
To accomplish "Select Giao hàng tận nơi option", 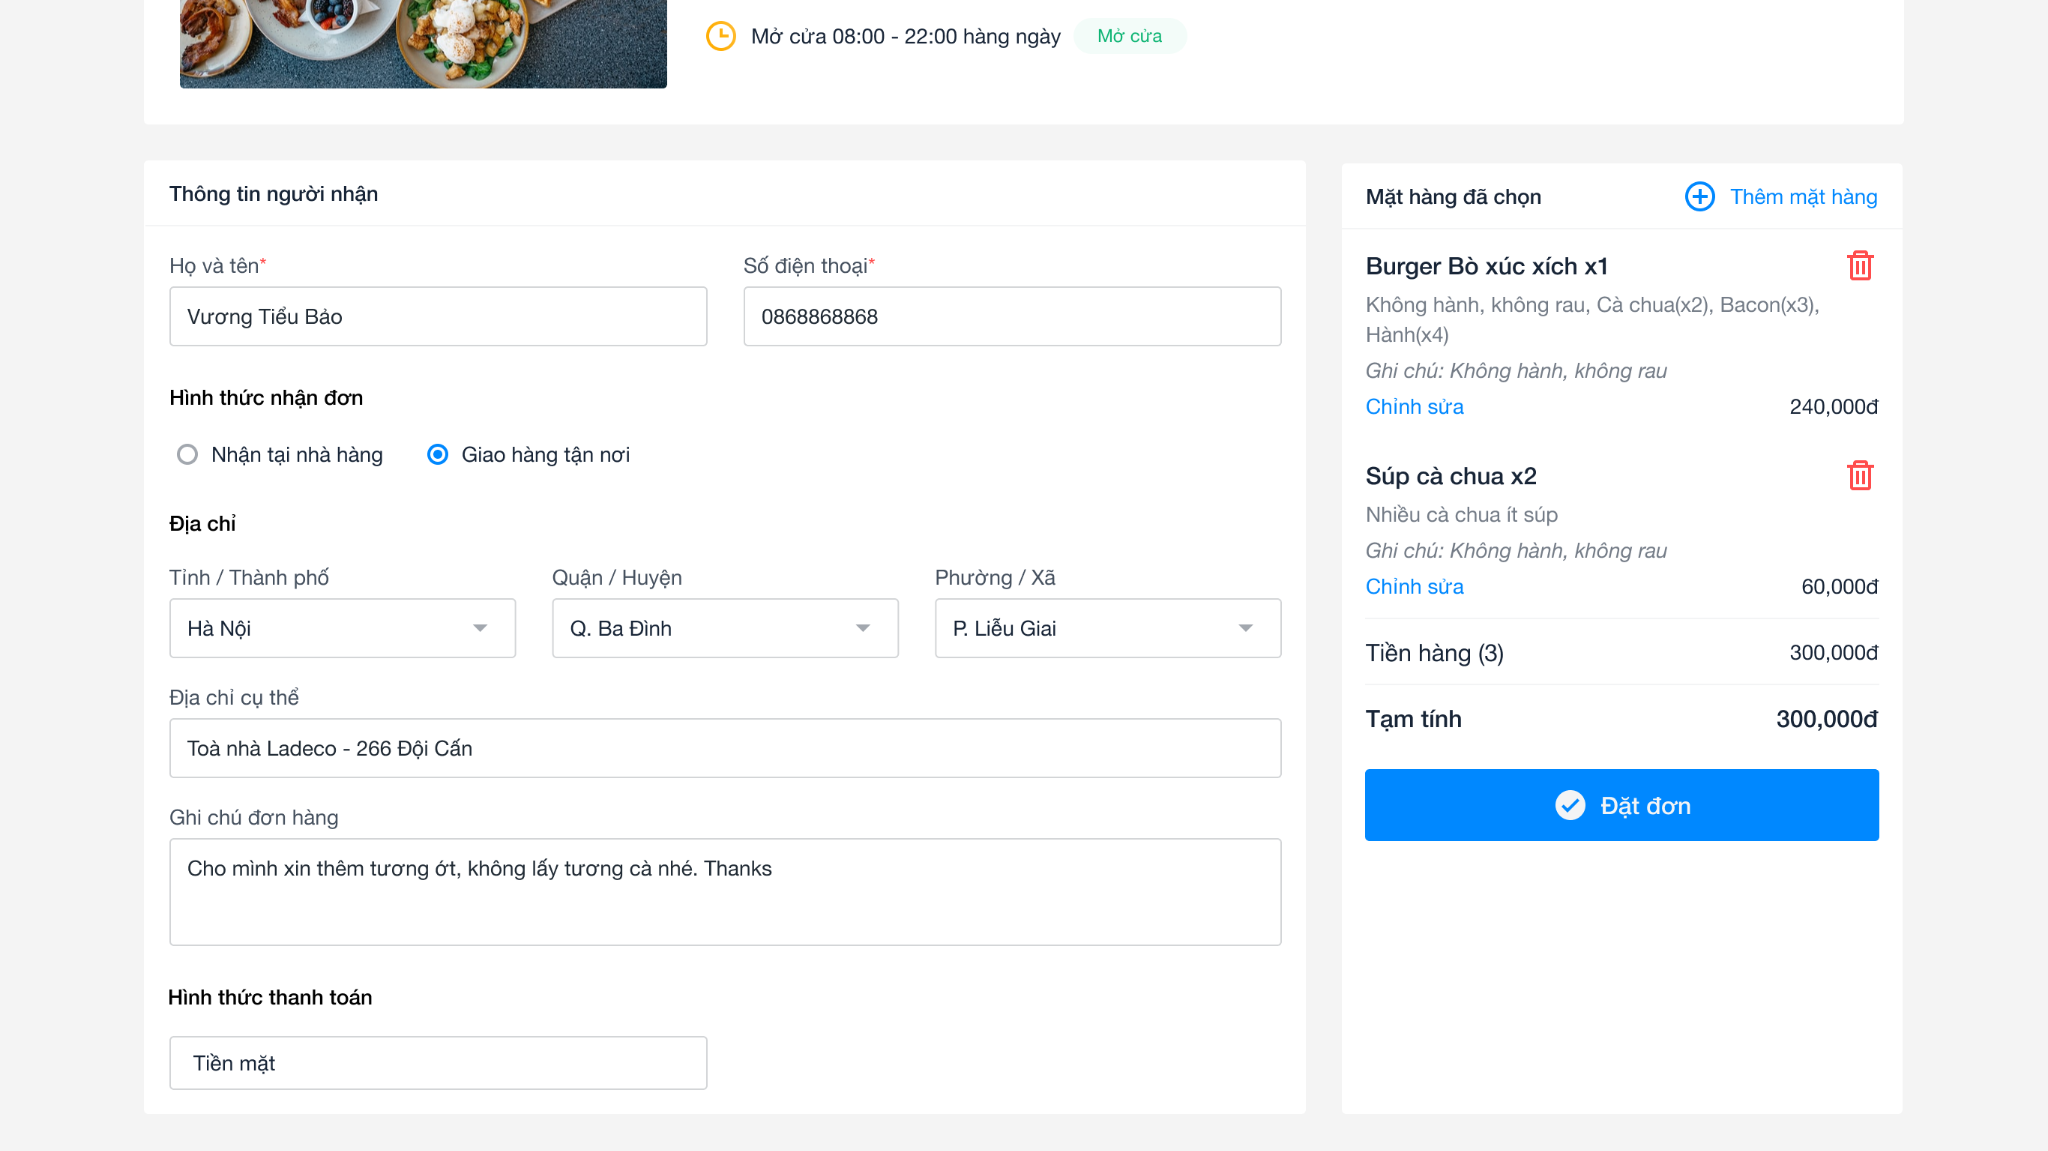I will tap(438, 455).
